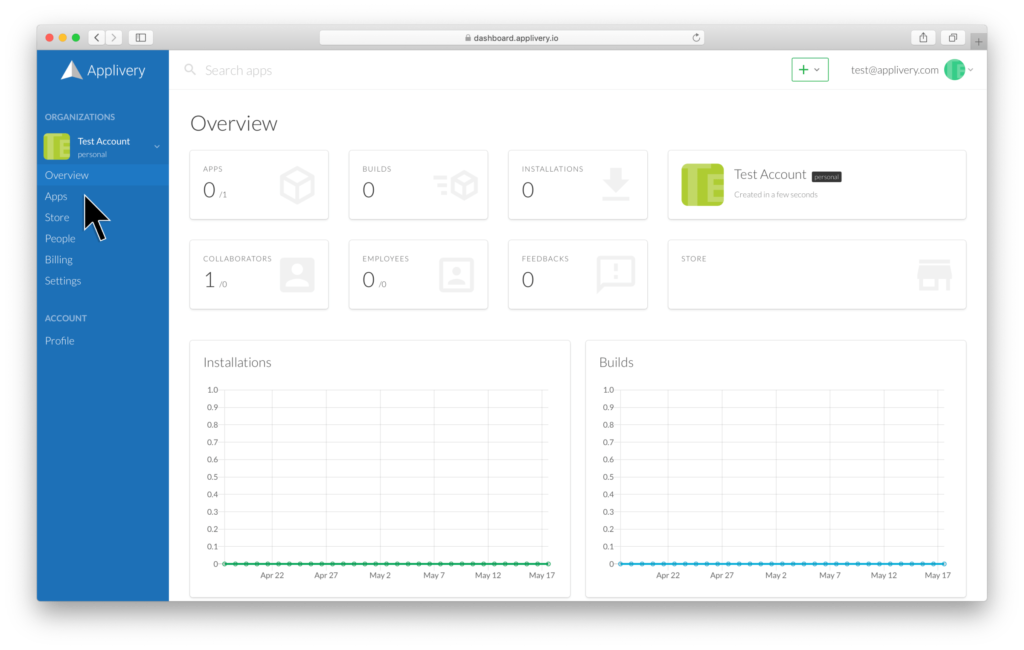Image resolution: width=1024 pixels, height=650 pixels.
Task: Click the Feedbacks speech bubble icon
Action: click(616, 274)
